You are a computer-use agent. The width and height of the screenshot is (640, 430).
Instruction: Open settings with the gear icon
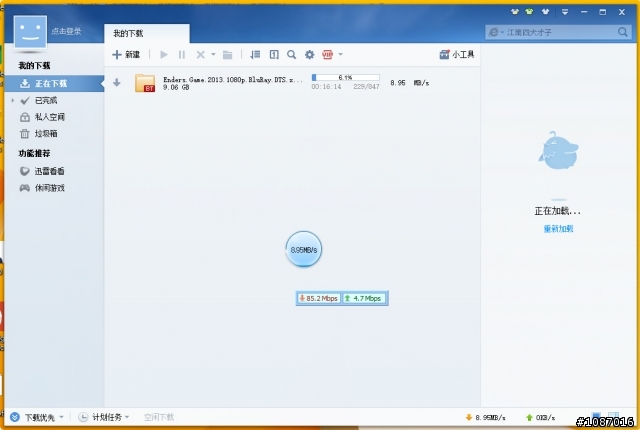tap(309, 54)
